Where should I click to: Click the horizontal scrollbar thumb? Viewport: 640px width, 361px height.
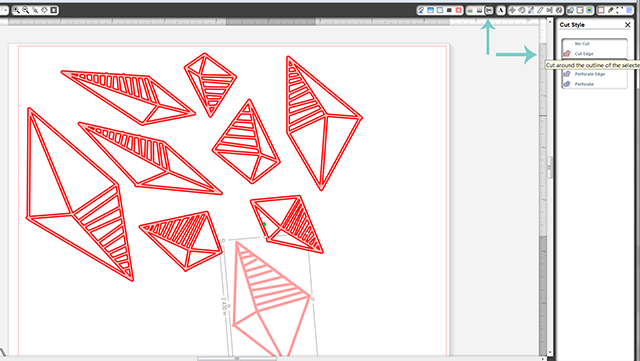coord(237,359)
